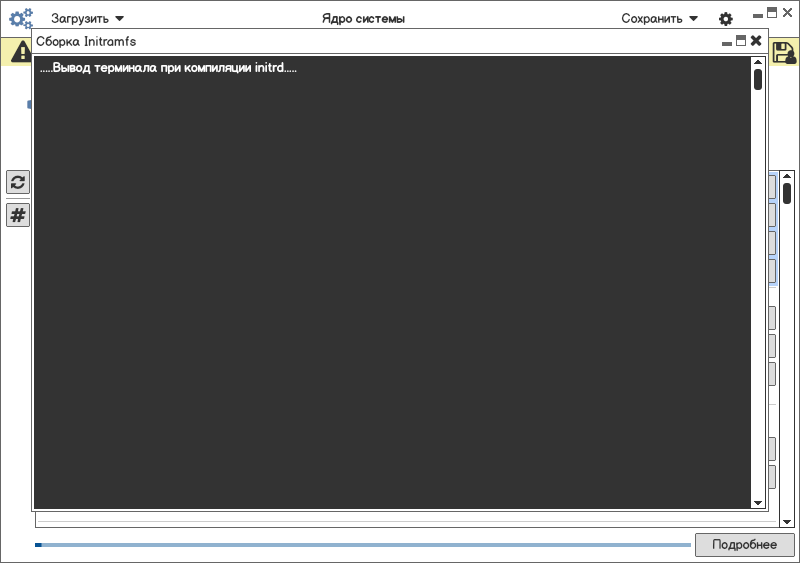Screen dimensions: 800x563
Task: Click inside the terminal output area
Action: (392, 282)
